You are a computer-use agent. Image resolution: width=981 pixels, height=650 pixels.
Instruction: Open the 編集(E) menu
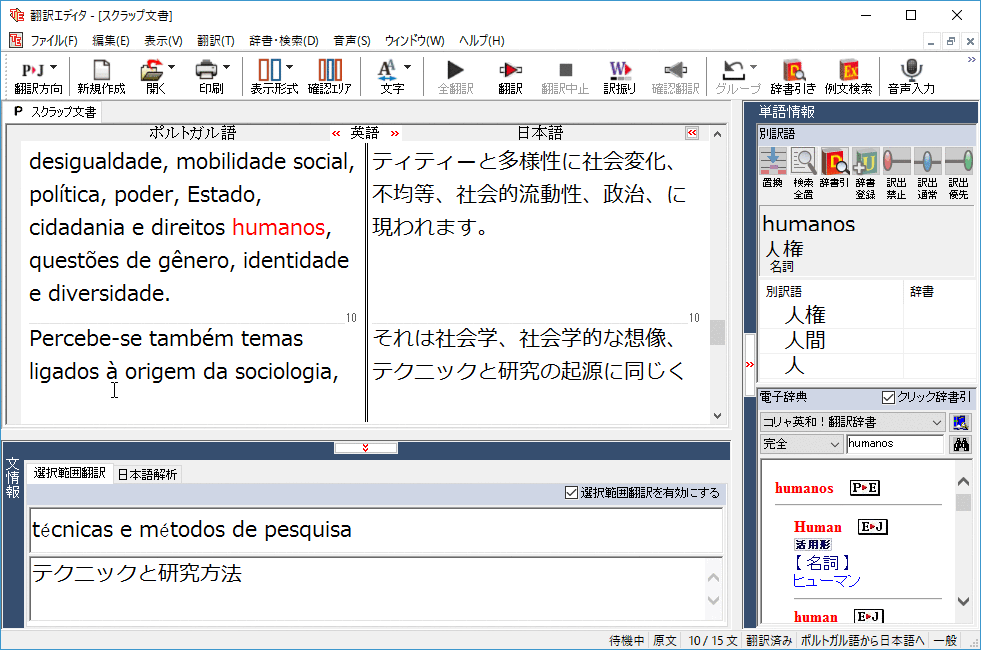(x=111, y=41)
